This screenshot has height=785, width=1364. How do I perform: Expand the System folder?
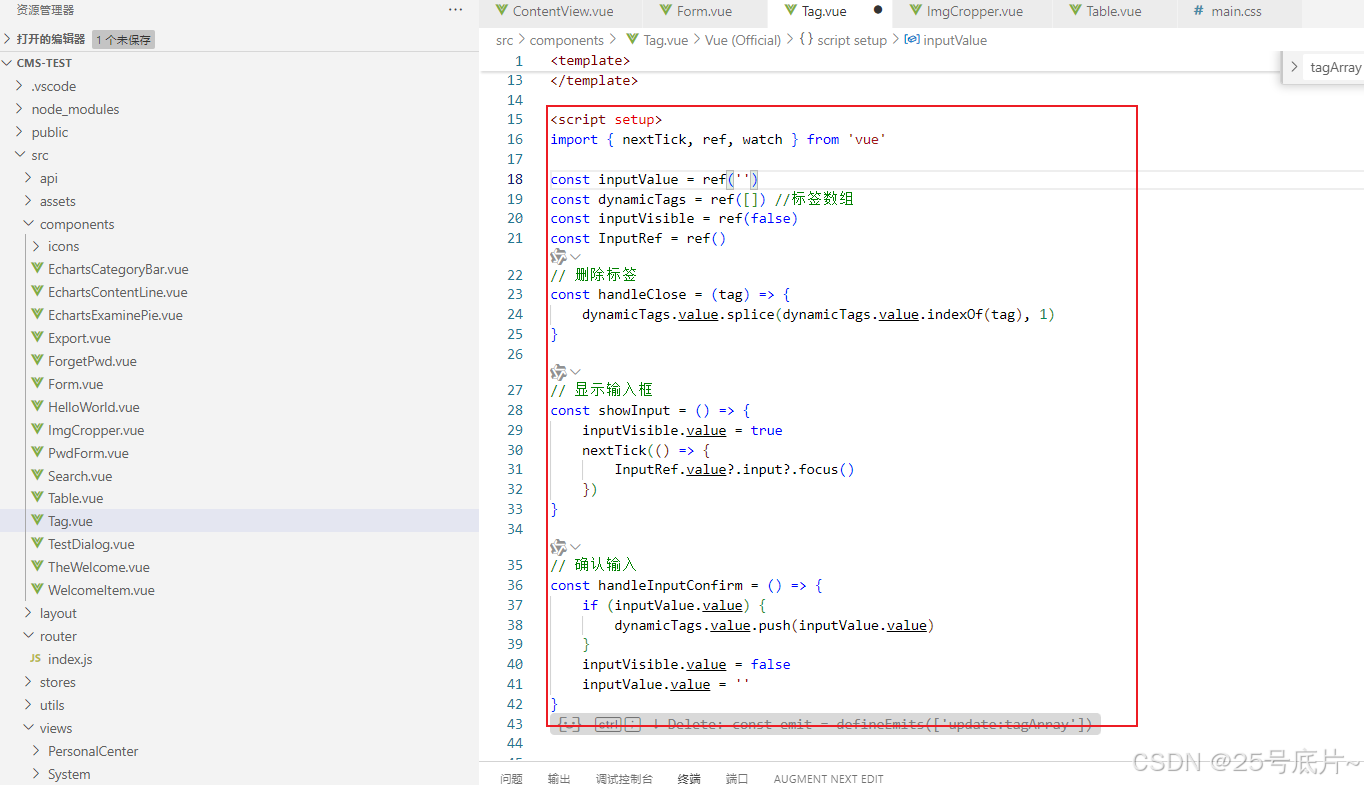click(36, 774)
